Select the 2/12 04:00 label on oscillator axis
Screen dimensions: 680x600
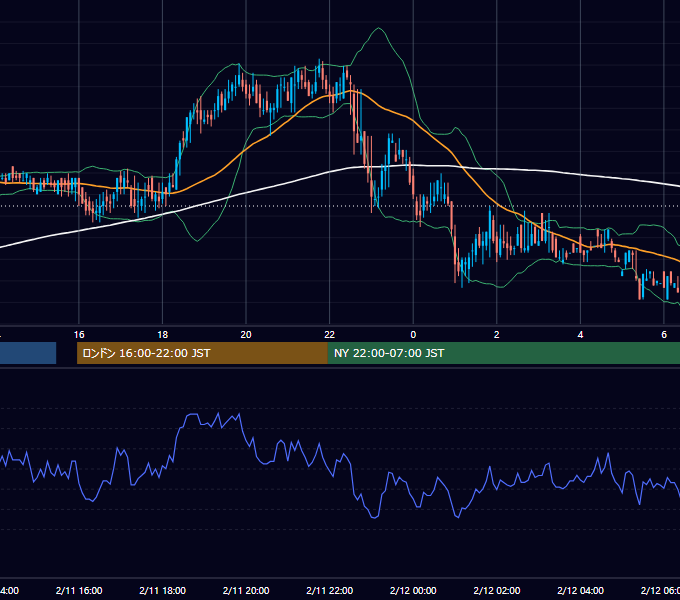pyautogui.click(x=580, y=590)
